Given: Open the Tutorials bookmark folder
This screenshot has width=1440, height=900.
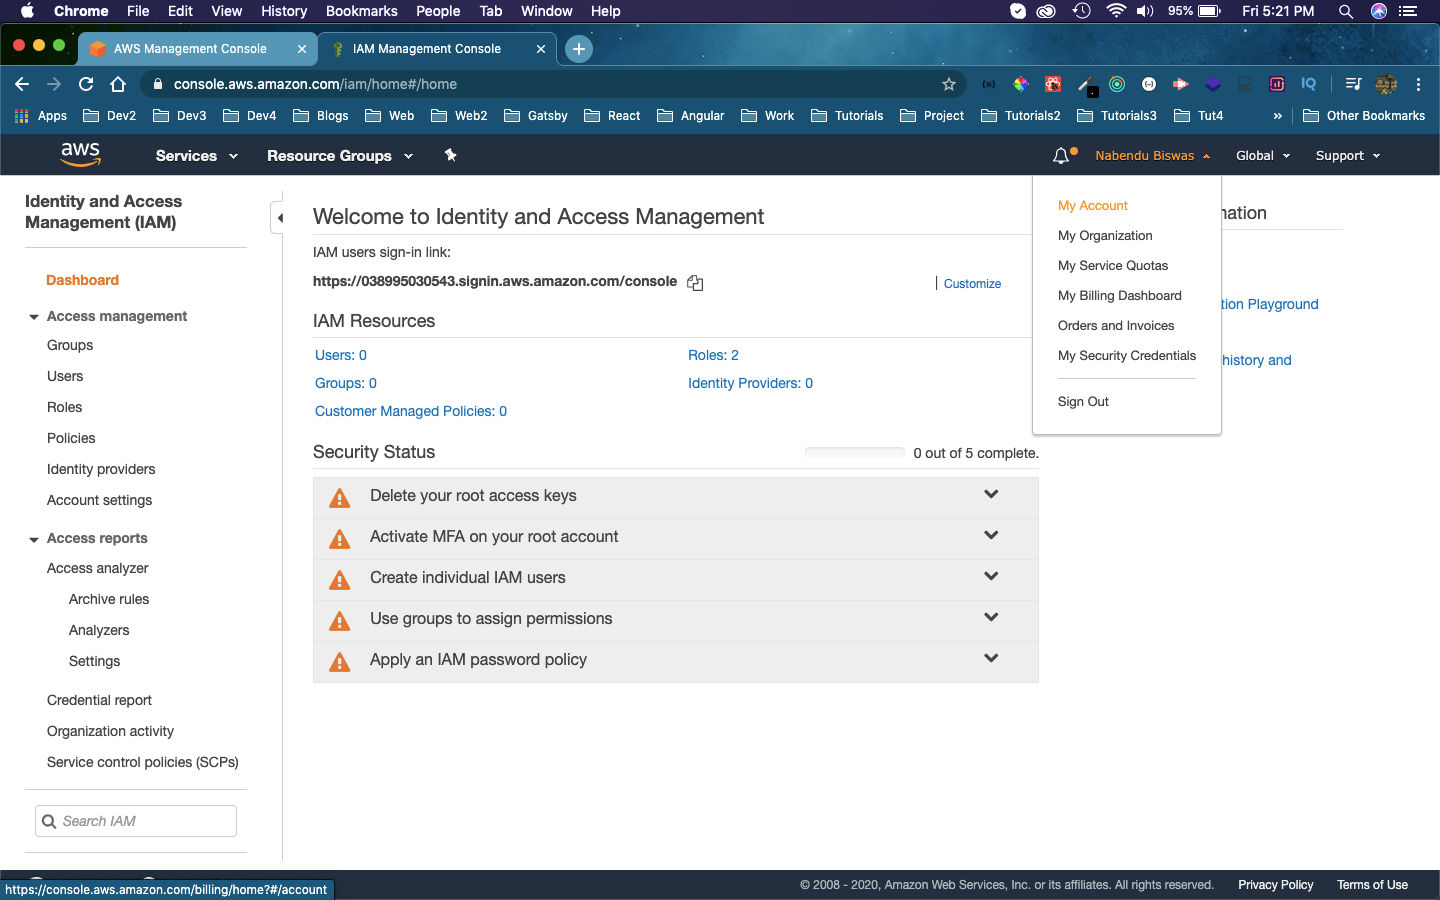Looking at the screenshot, I should click(x=847, y=116).
